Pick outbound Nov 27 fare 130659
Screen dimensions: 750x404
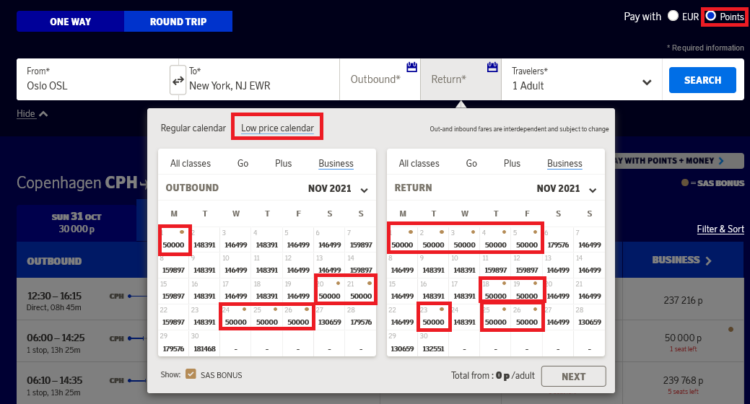click(330, 317)
